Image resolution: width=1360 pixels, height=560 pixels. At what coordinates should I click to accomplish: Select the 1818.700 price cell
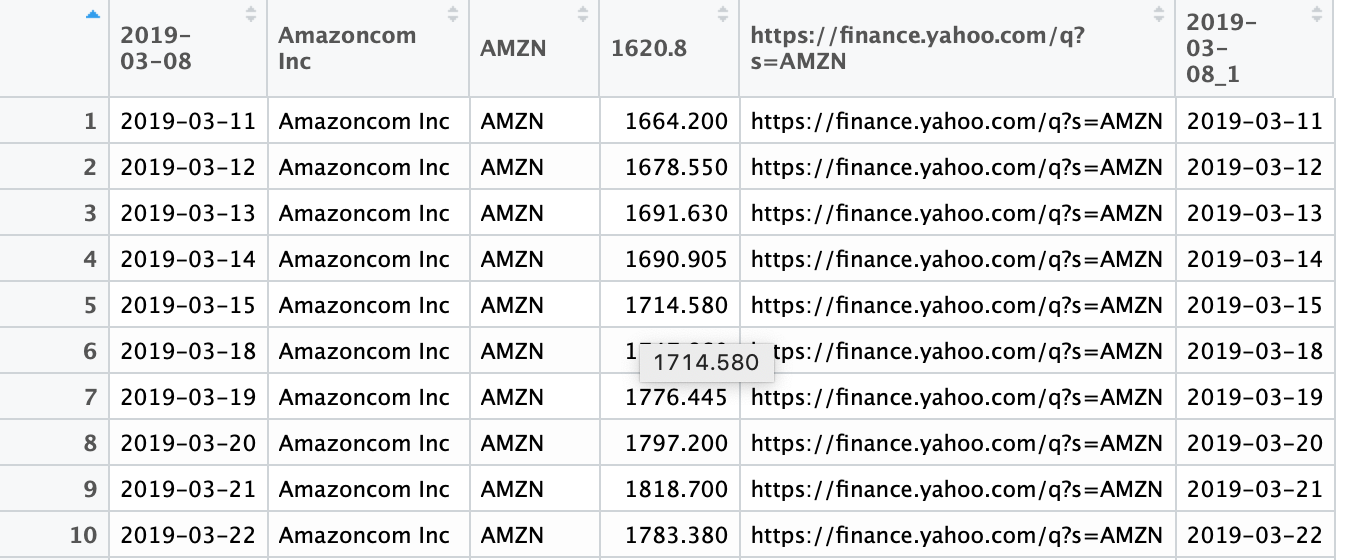(x=676, y=489)
